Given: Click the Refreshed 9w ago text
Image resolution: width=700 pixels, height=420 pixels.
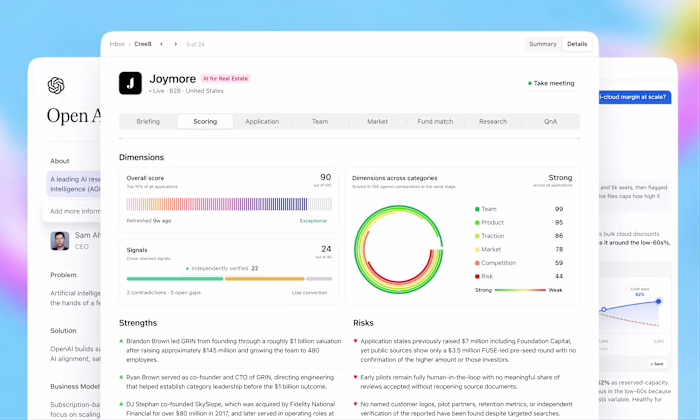Looking at the screenshot, I should point(149,221).
